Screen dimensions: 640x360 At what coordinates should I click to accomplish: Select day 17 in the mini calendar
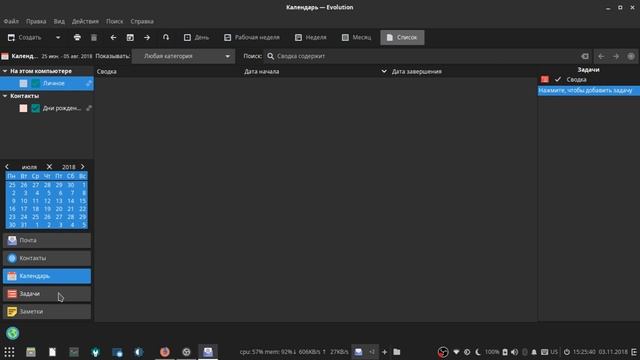coord(24,209)
